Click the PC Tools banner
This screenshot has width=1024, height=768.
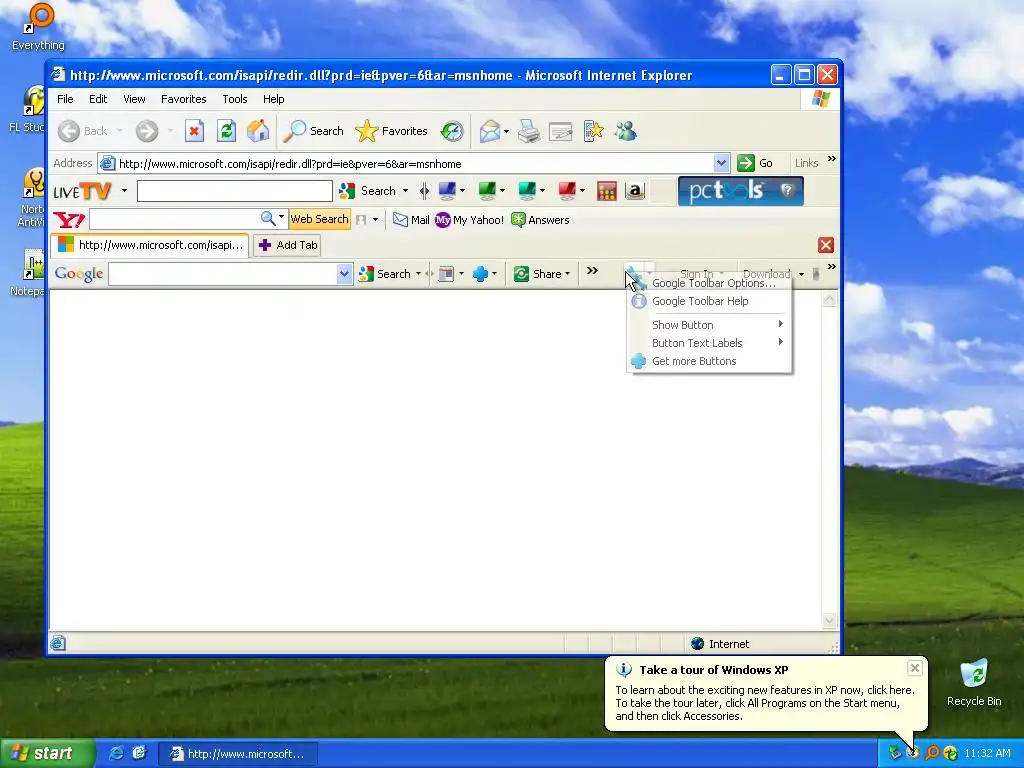click(x=741, y=191)
